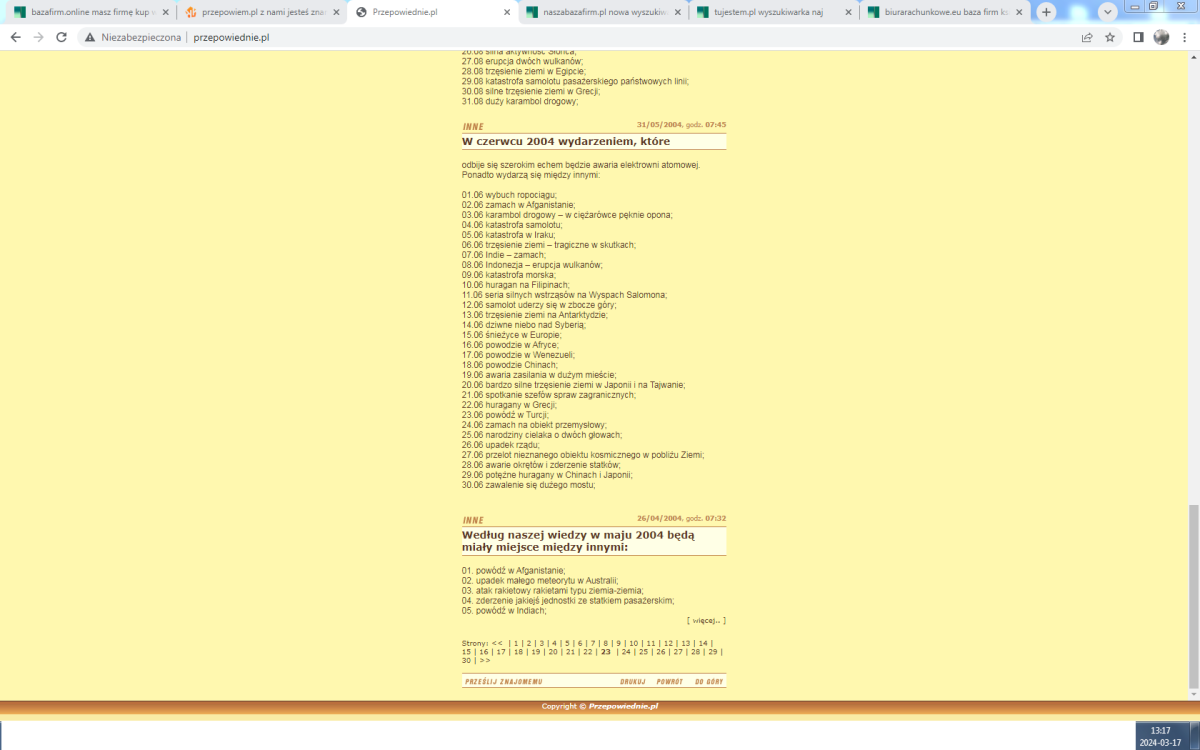Close the Przepowiednie.pl tab

[x=502, y=12]
